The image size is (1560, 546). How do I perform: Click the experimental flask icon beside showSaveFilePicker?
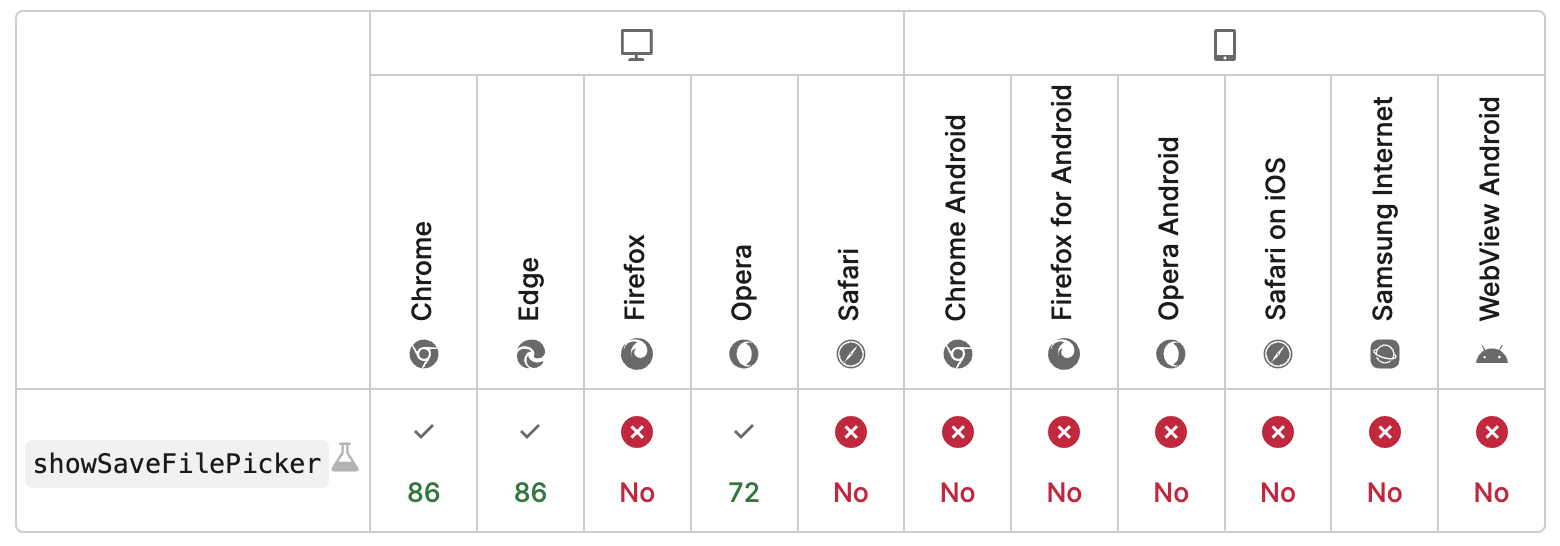click(x=345, y=457)
